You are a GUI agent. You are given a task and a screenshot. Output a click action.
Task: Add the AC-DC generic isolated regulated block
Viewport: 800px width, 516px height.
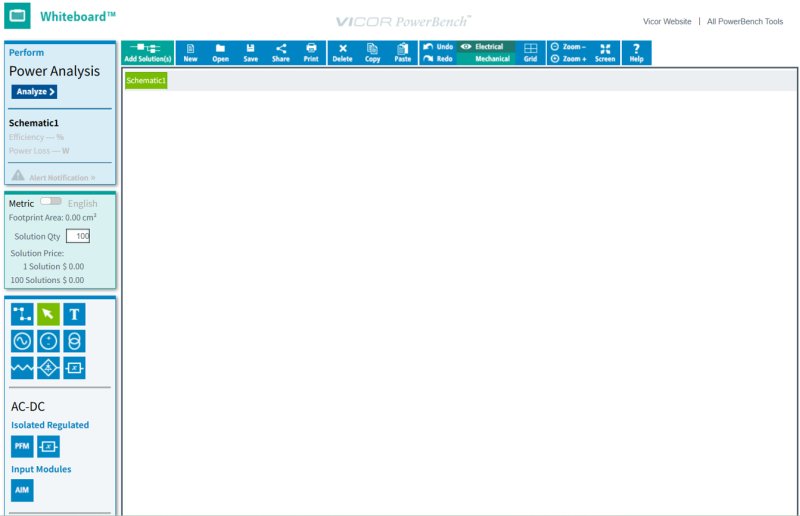(x=48, y=447)
